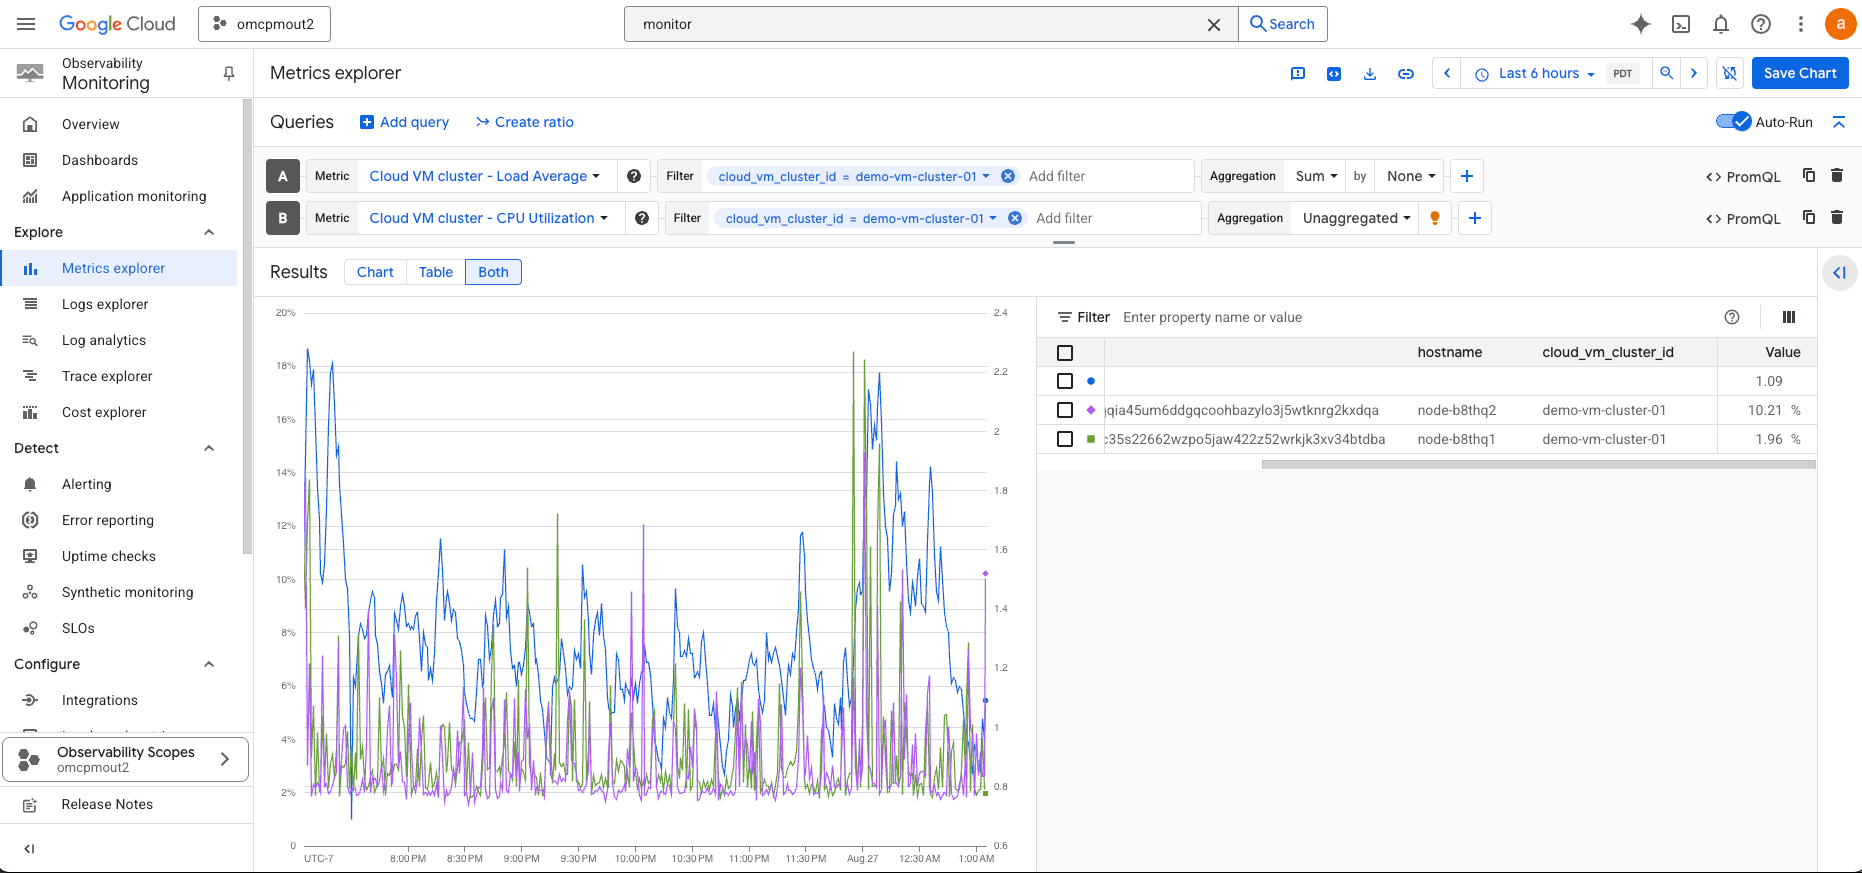Toggle visibility of query B badge
Screen dimensions: 1862x873
[283, 218]
